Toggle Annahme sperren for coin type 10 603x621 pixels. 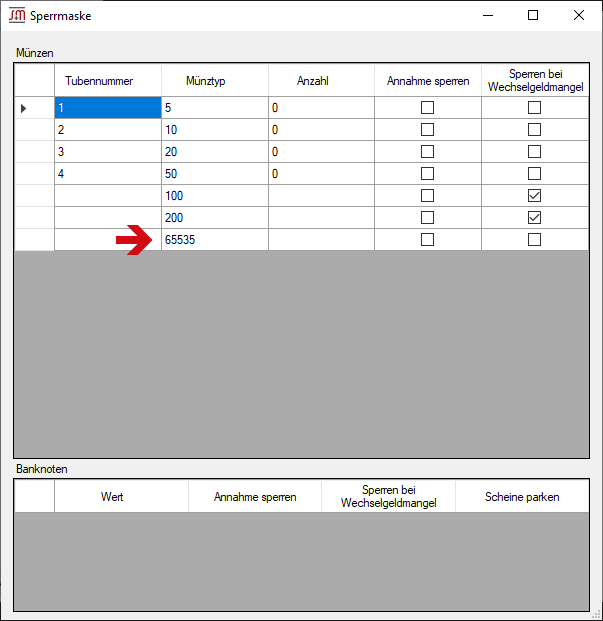click(x=427, y=130)
